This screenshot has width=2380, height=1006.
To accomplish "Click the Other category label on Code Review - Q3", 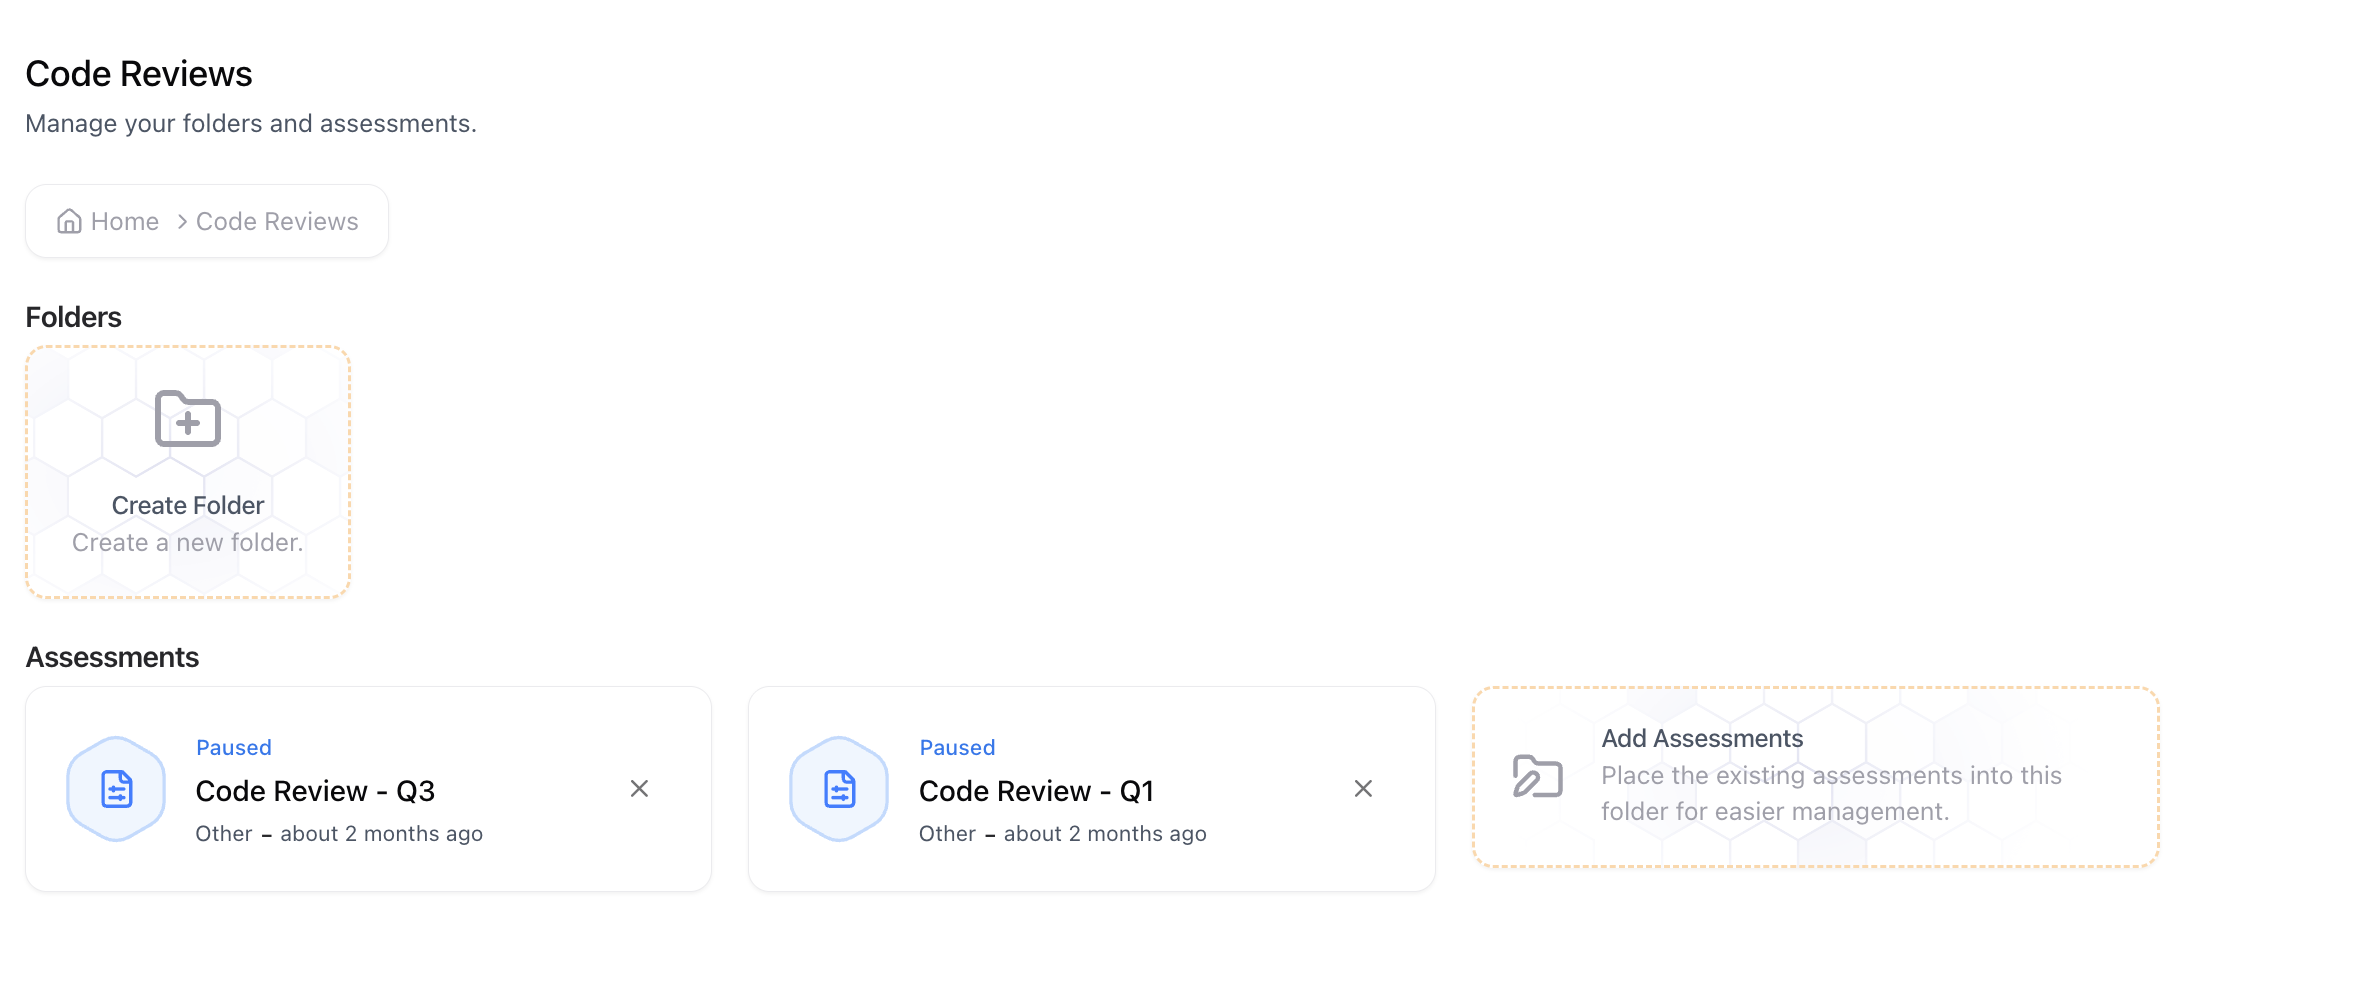I will click(x=223, y=833).
